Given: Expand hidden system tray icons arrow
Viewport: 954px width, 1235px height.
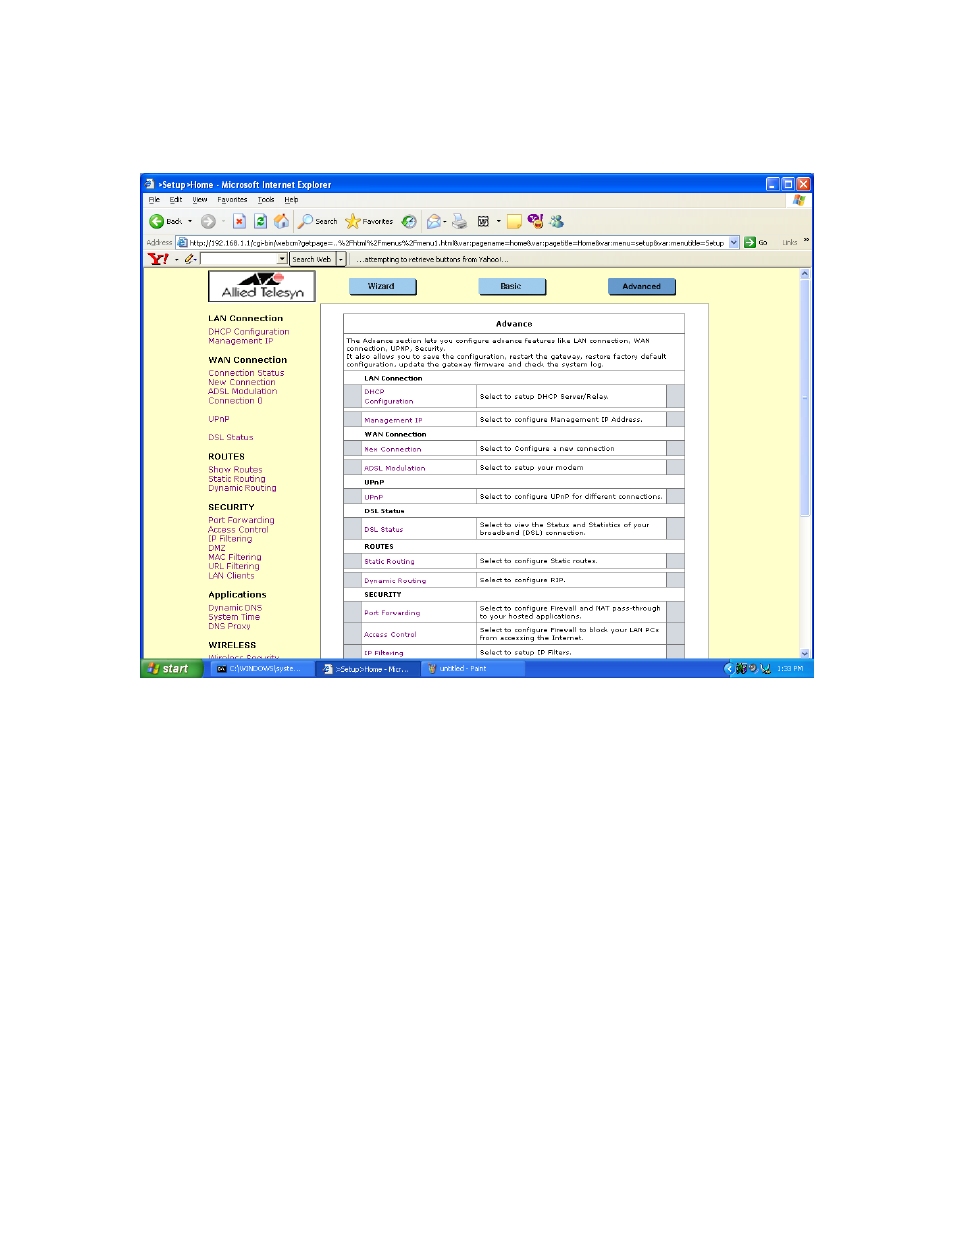Looking at the screenshot, I should coord(728,668).
